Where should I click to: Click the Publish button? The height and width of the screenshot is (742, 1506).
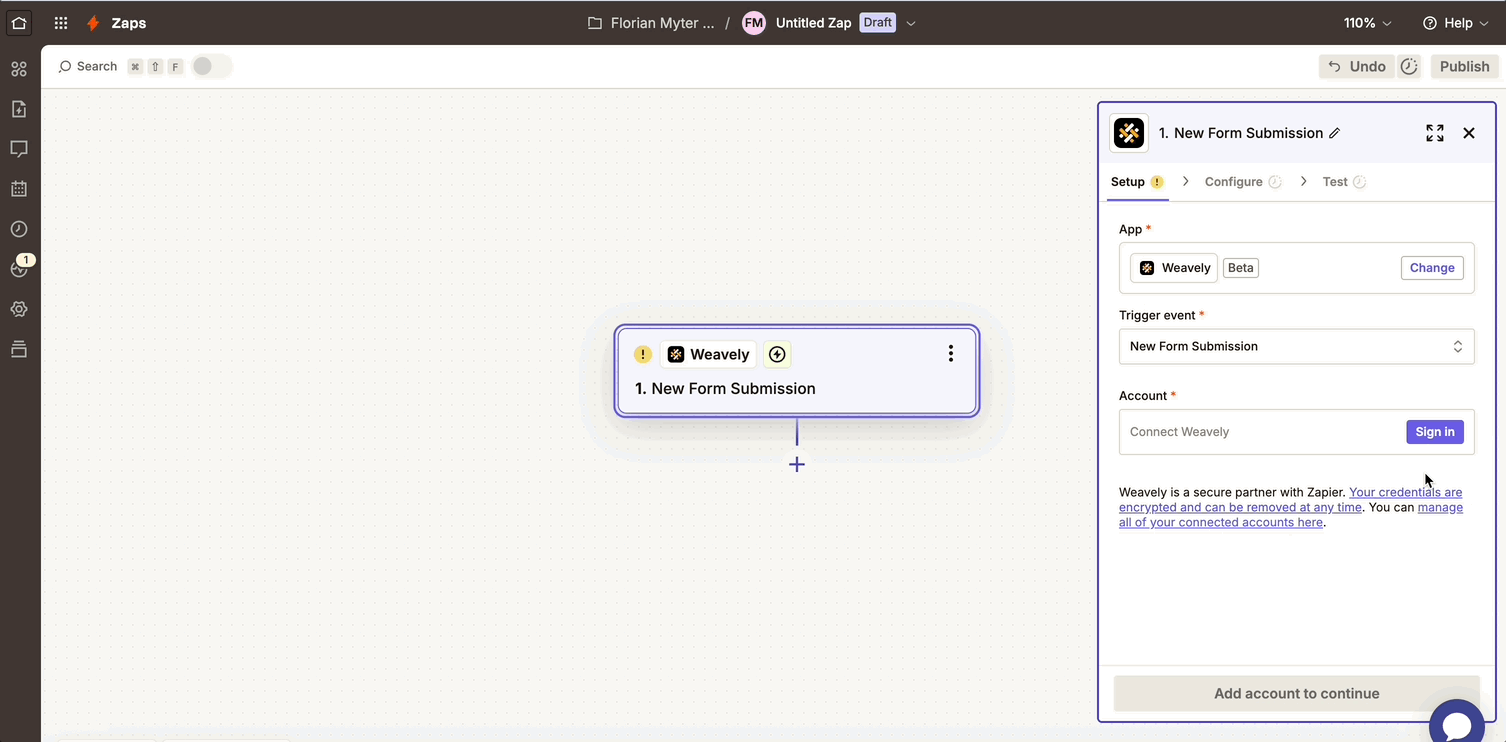pyautogui.click(x=1465, y=66)
